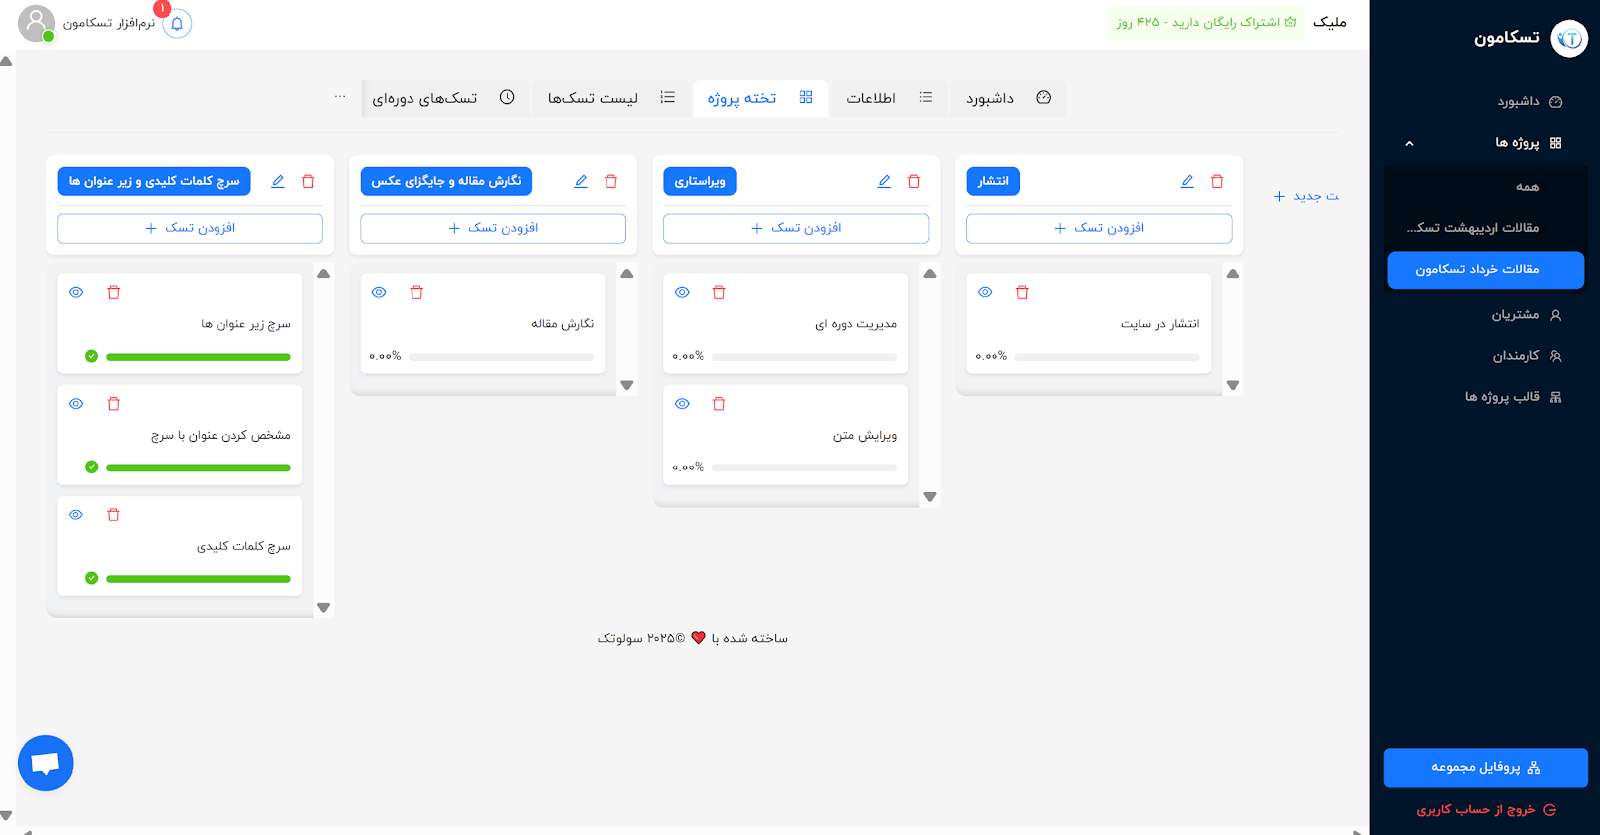View the انتشار در سایت task via eye icon
Image resolution: width=1600 pixels, height=835 pixels.
click(x=985, y=293)
